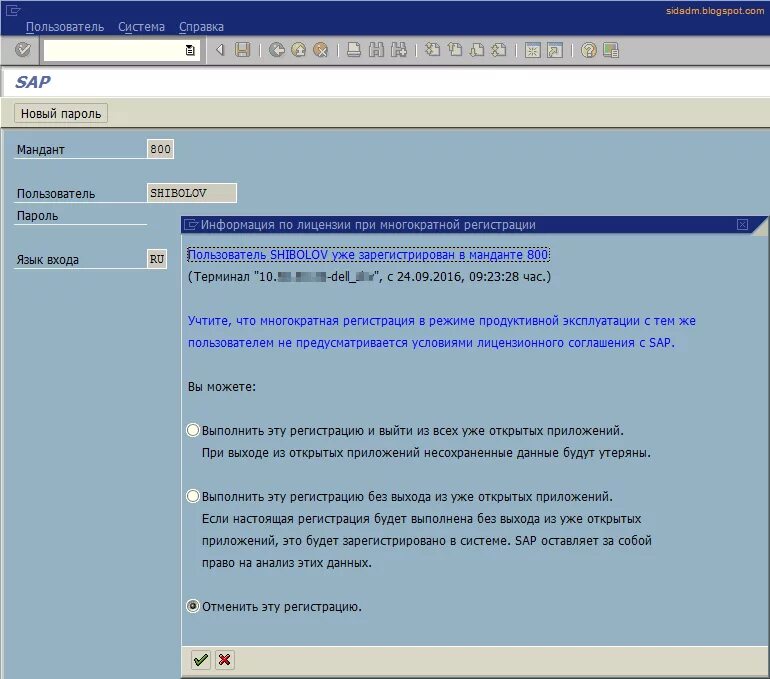Open the Пользователь menu
The image size is (770, 679).
pyautogui.click(x=65, y=27)
